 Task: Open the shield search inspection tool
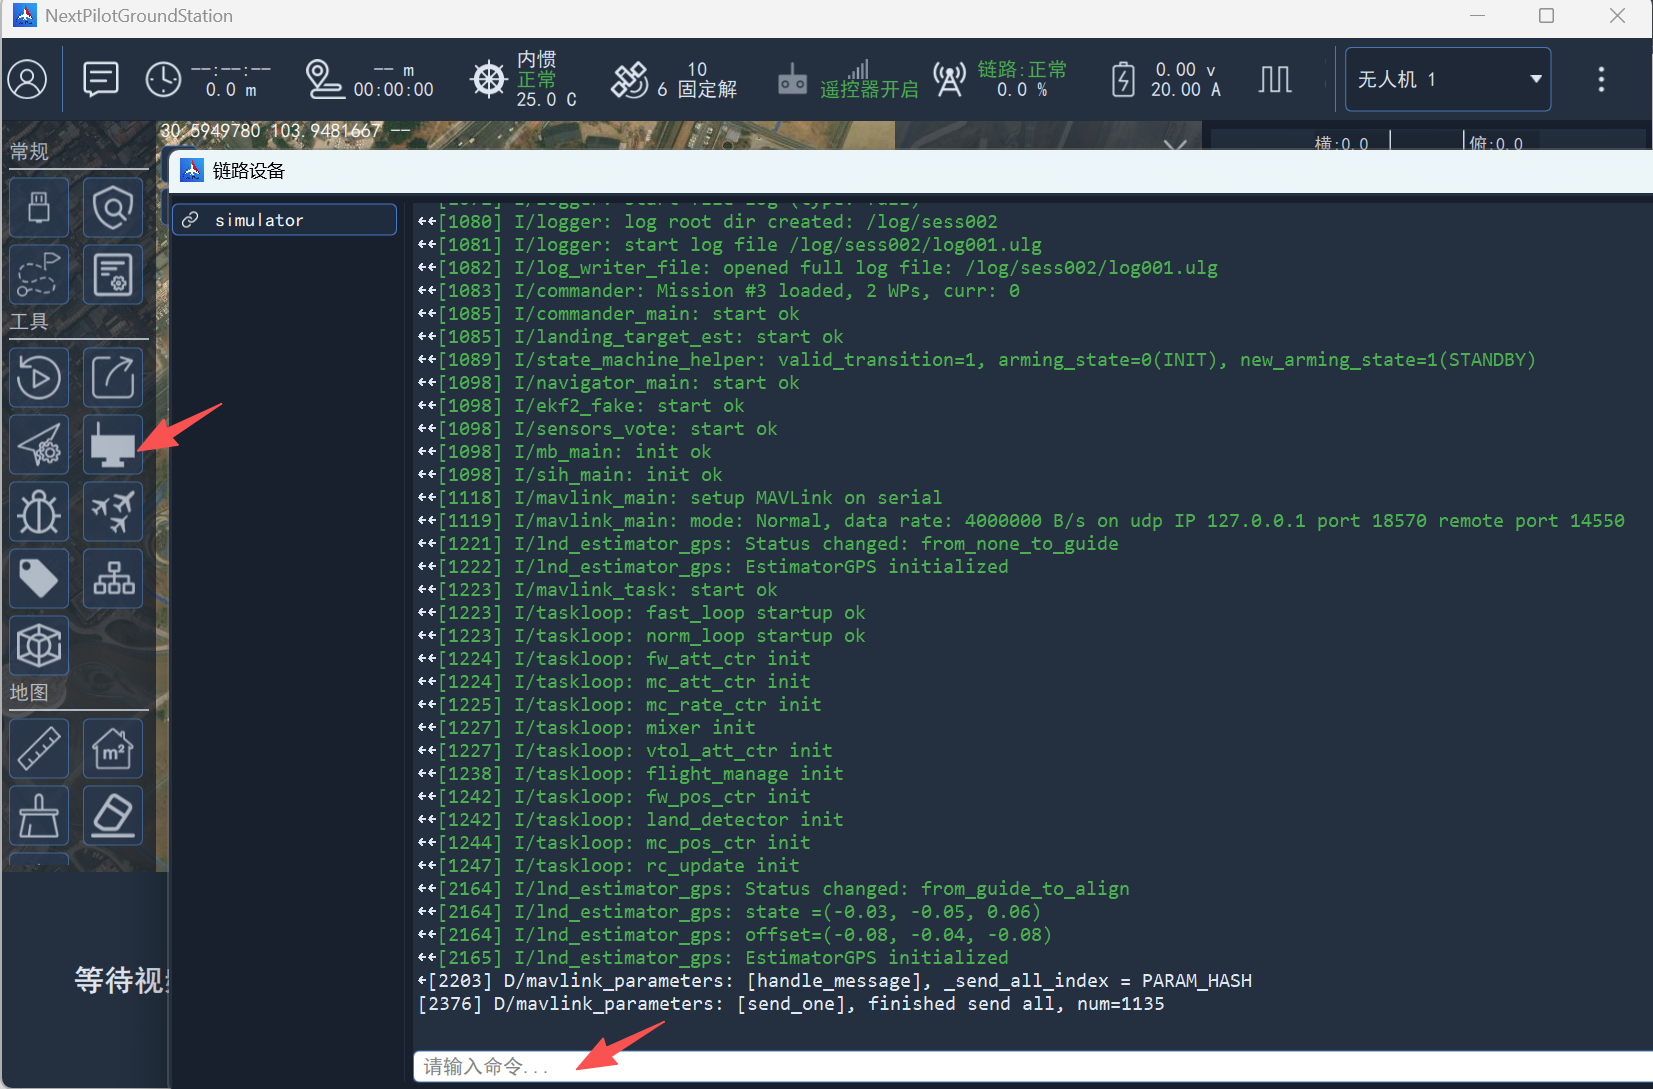click(113, 207)
